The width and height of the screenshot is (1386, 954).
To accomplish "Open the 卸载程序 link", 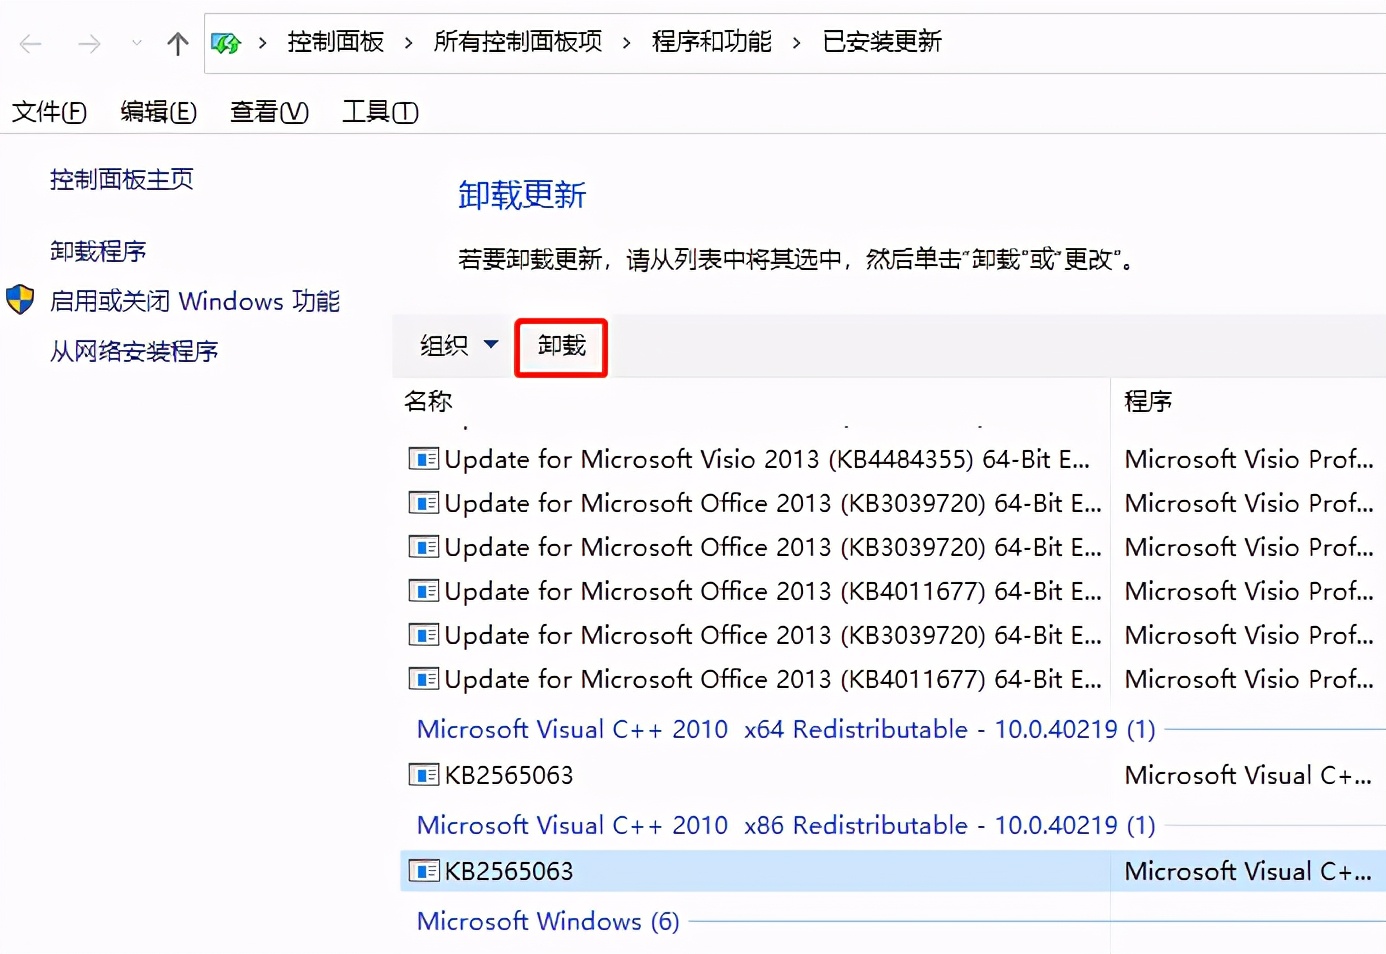I will pyautogui.click(x=97, y=250).
